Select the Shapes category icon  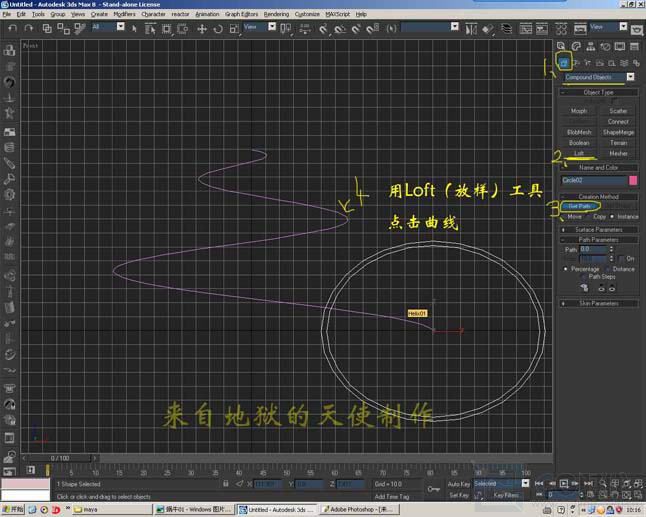pyautogui.click(x=576, y=63)
